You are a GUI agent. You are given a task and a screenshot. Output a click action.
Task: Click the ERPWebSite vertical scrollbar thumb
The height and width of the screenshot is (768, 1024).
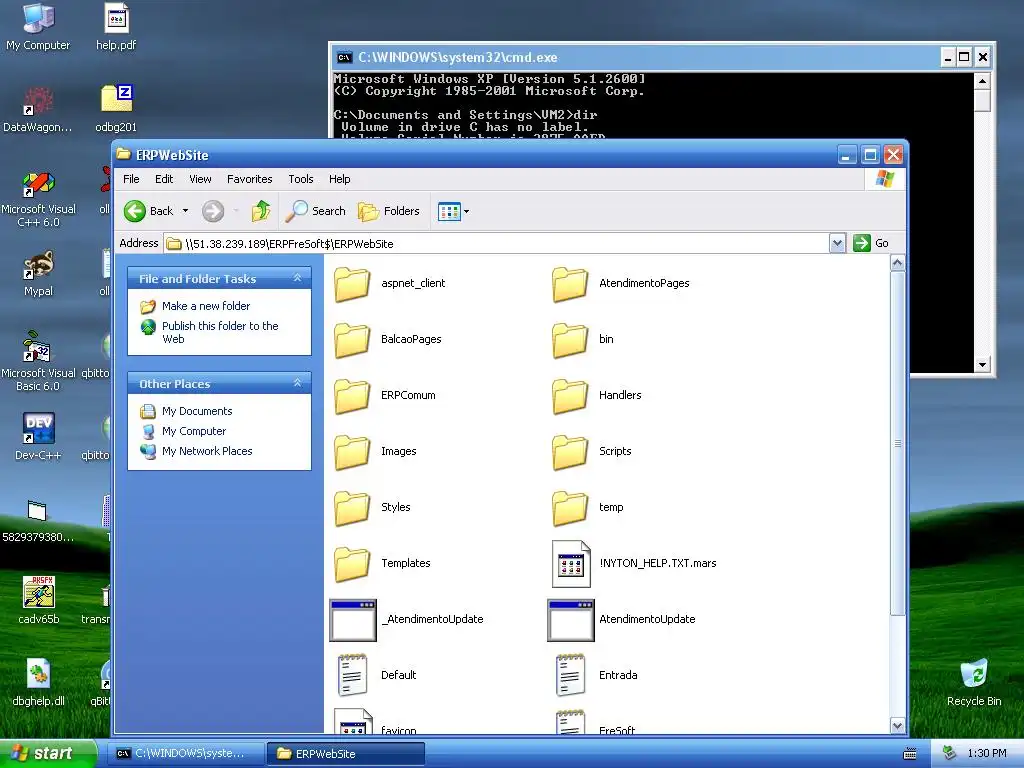tap(897, 443)
